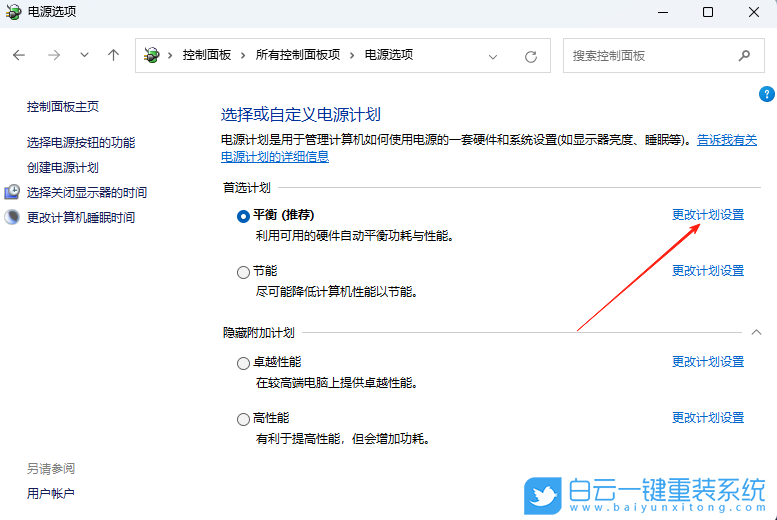Click the window title bar power icon
The image size is (777, 520).
coord(13,12)
